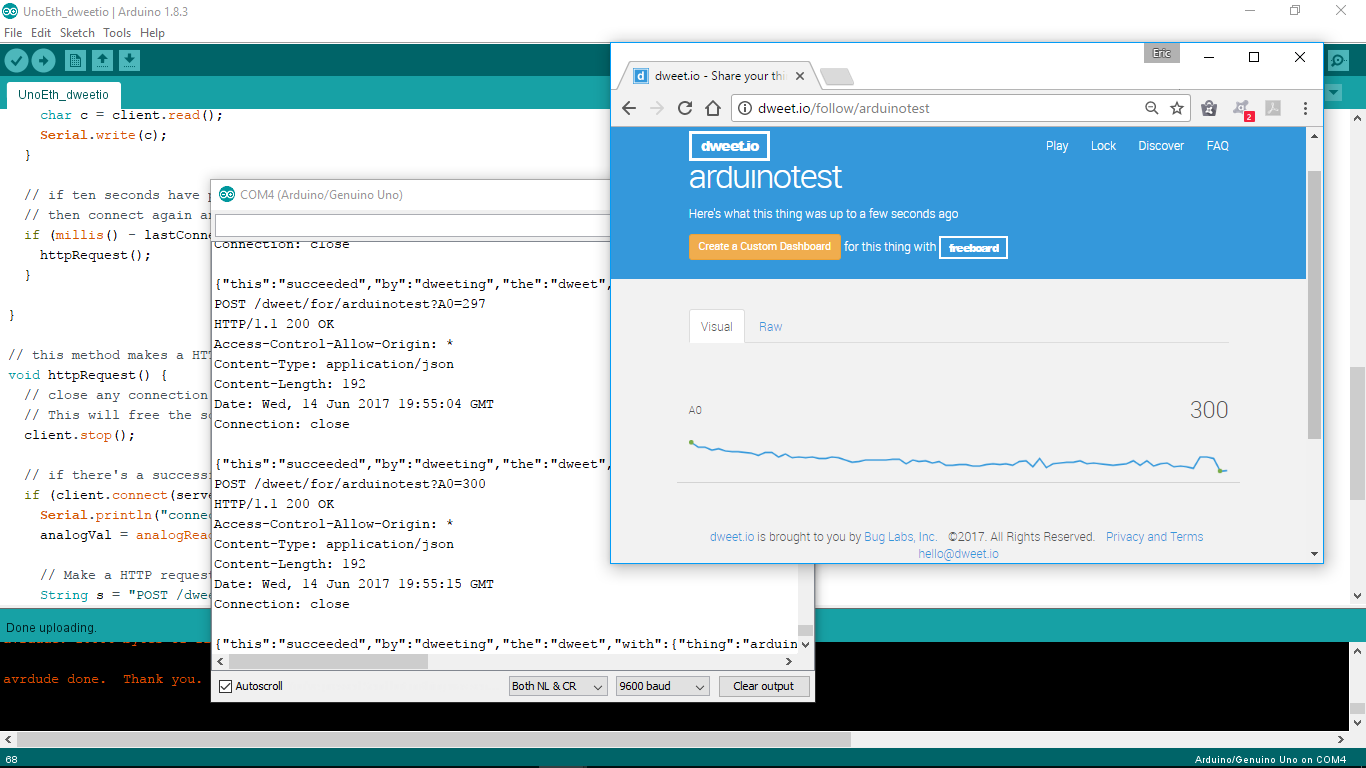The image size is (1366, 768).
Task: Click the Bug Labs, Inc. footer link
Action: click(901, 537)
